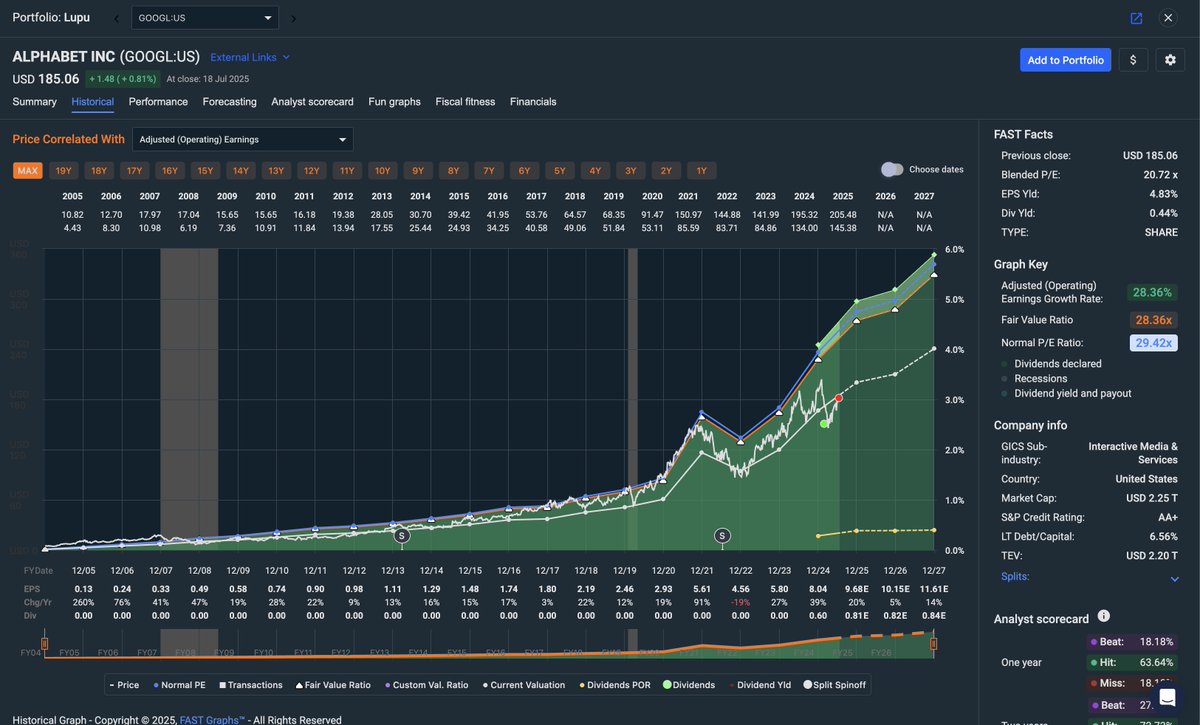
Task: Select the 1Y time range
Action: pos(701,171)
